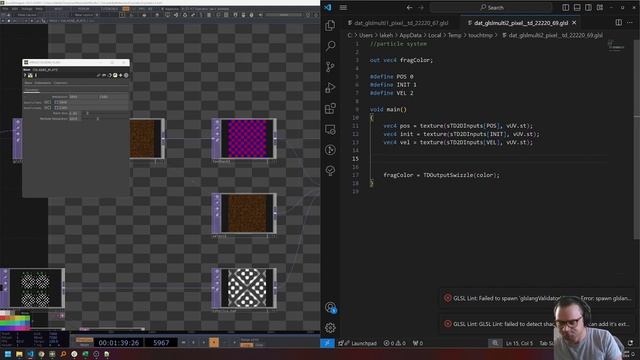Click the remote window status bar button

point(327,343)
